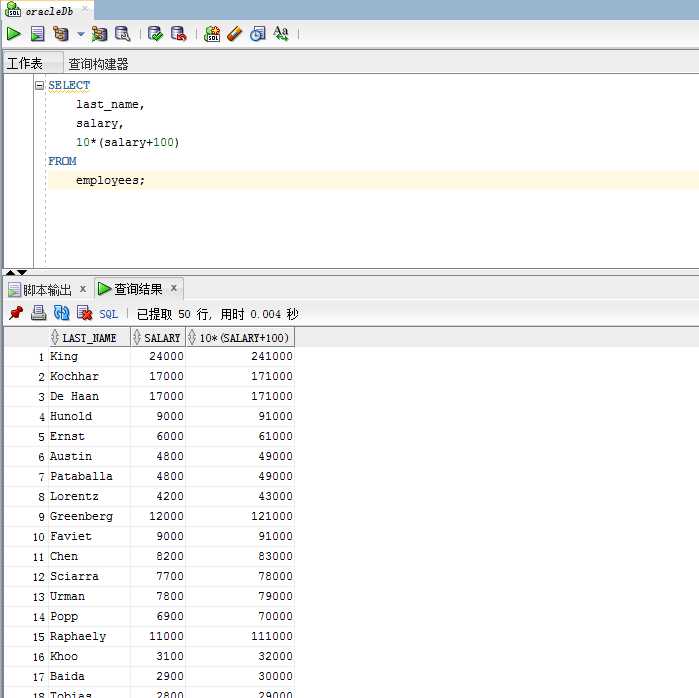The width and height of the screenshot is (699, 698).
Task: Select the oracleDb worksheet tab
Action: (48, 11)
